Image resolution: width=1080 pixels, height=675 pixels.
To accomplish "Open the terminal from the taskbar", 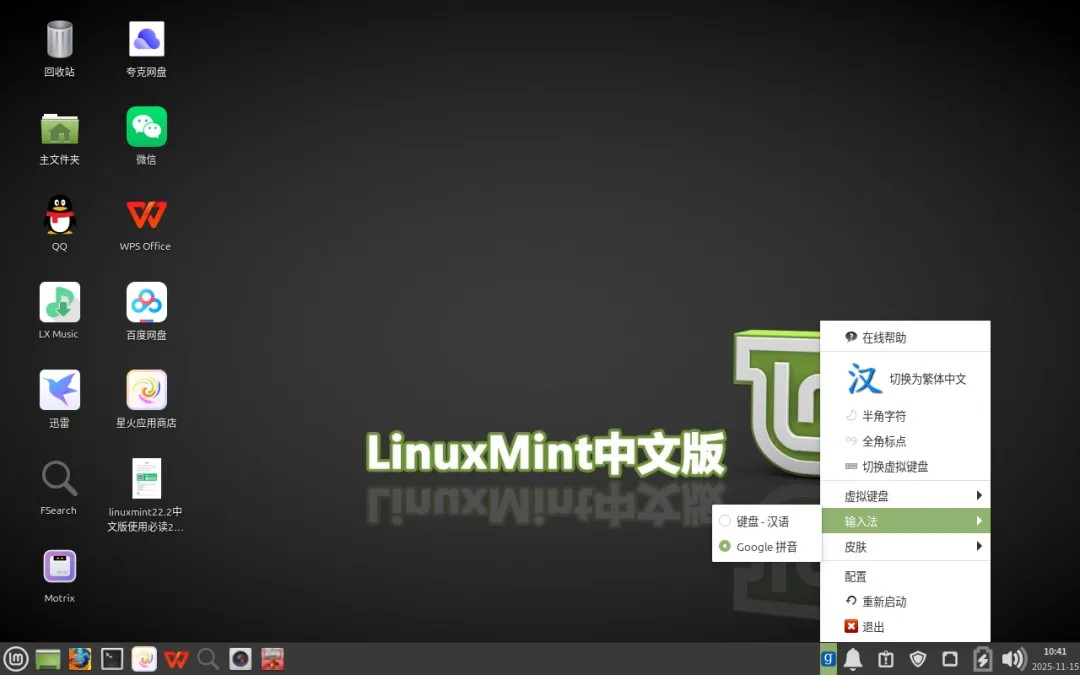I will 112,659.
